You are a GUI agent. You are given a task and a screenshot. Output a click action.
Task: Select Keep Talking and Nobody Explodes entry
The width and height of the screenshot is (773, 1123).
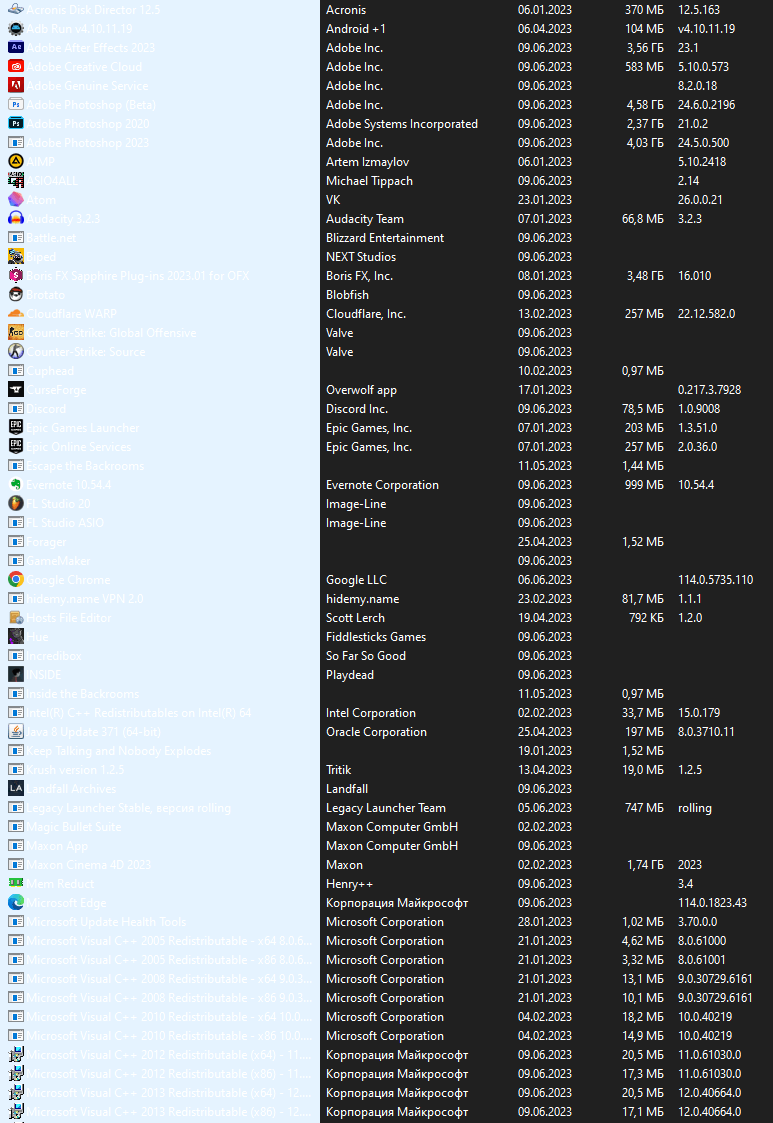(x=119, y=751)
